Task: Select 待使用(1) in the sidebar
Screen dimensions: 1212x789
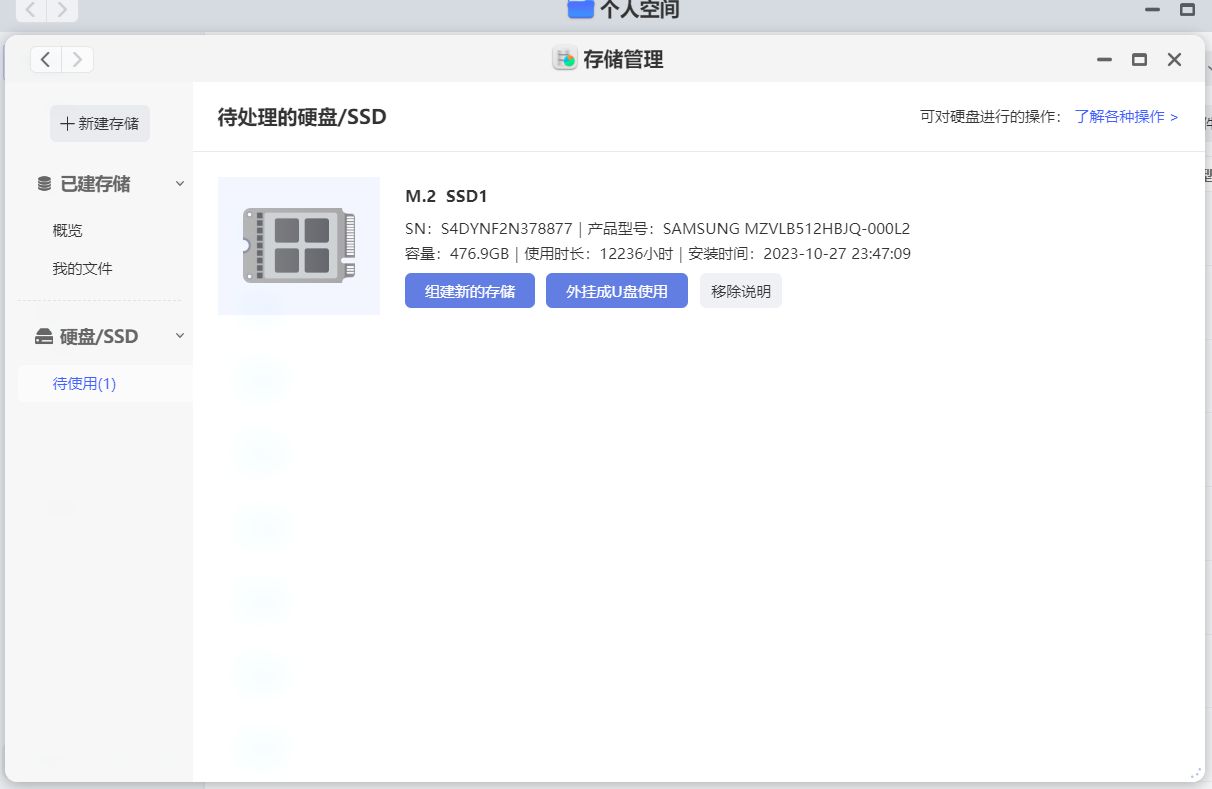Action: 85,384
